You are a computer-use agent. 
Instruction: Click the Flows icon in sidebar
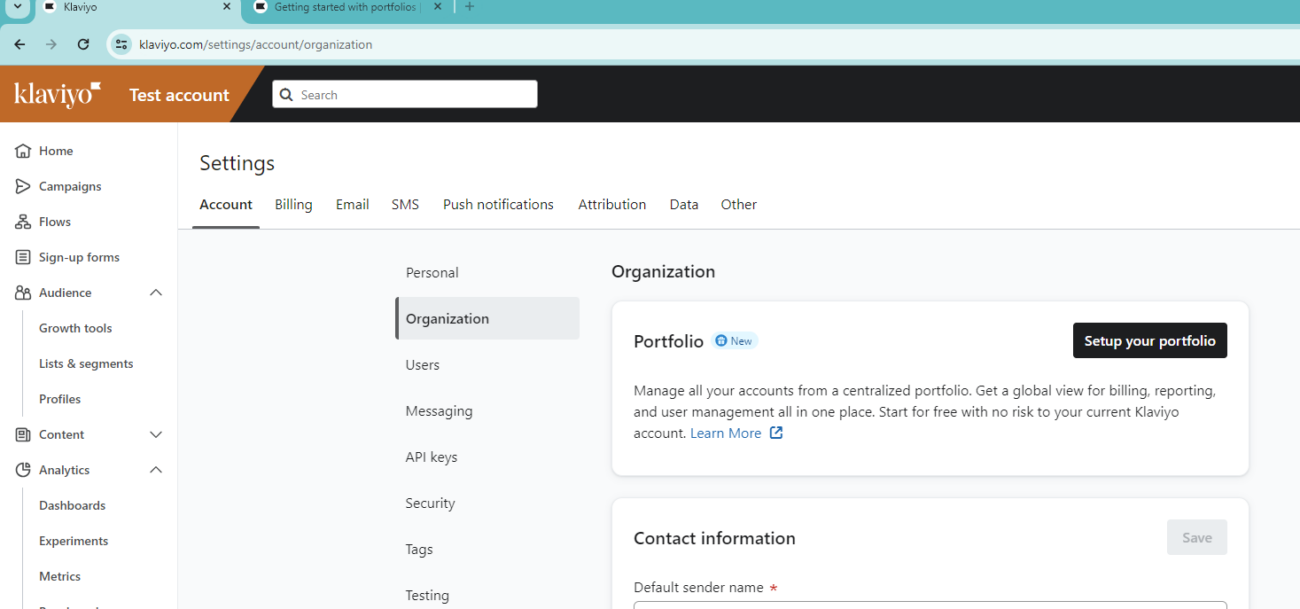[x=22, y=222]
